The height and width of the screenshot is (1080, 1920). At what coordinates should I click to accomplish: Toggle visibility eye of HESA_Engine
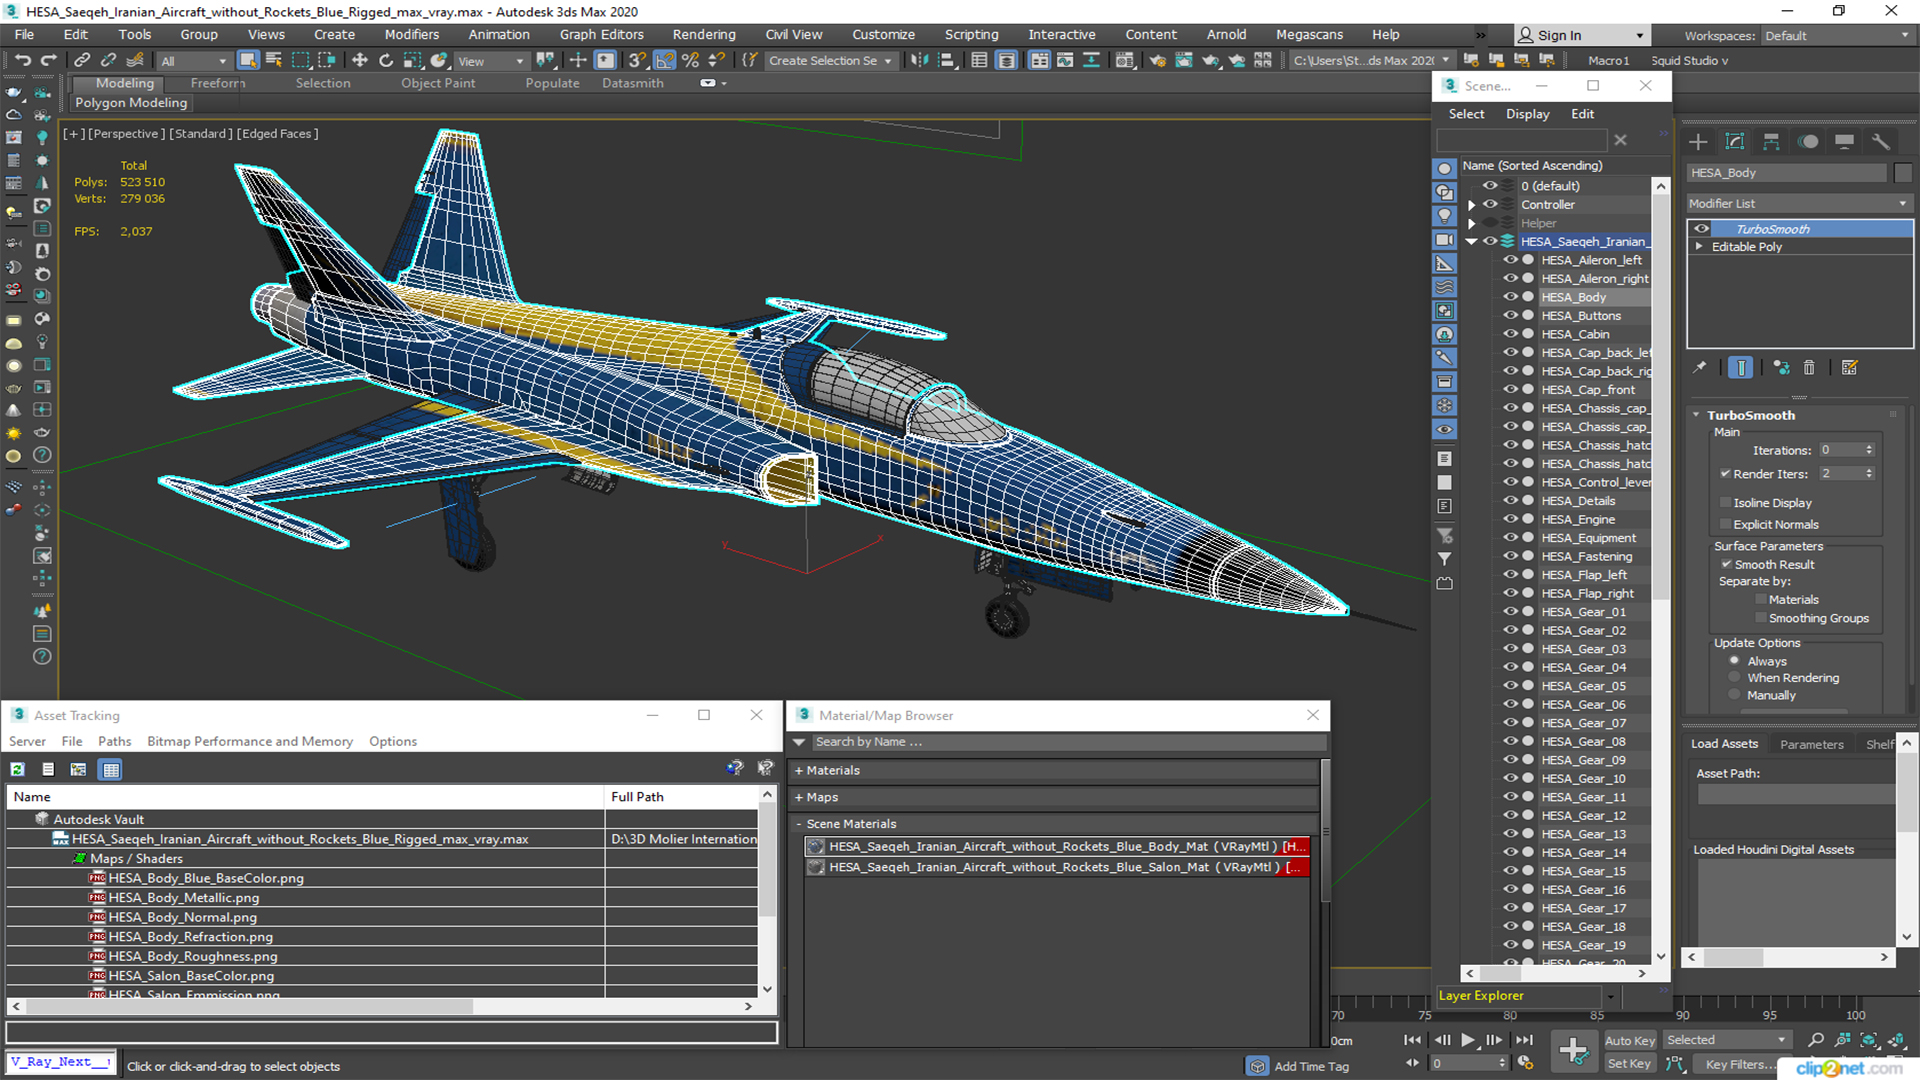[1510, 519]
